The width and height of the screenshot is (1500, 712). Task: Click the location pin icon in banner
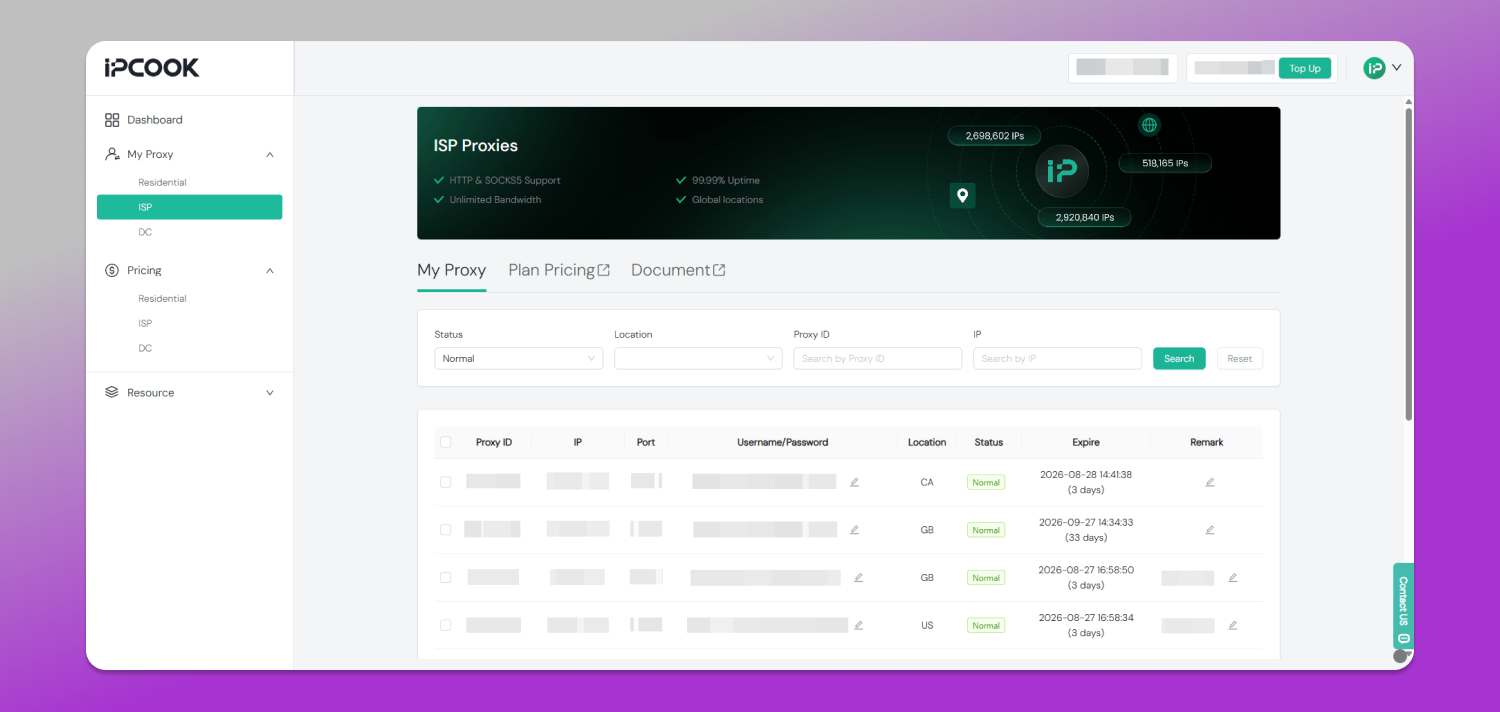pyautogui.click(x=962, y=195)
